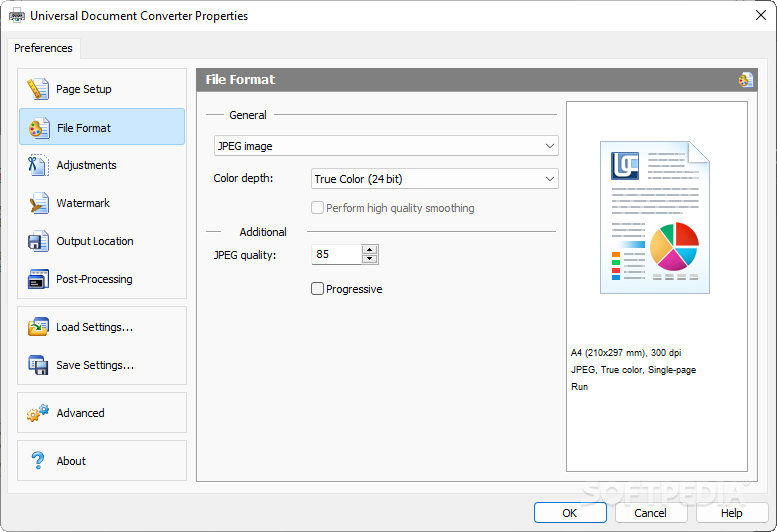Click the palette icon in File Format header
Screen dimensions: 777x532
[x=746, y=80]
